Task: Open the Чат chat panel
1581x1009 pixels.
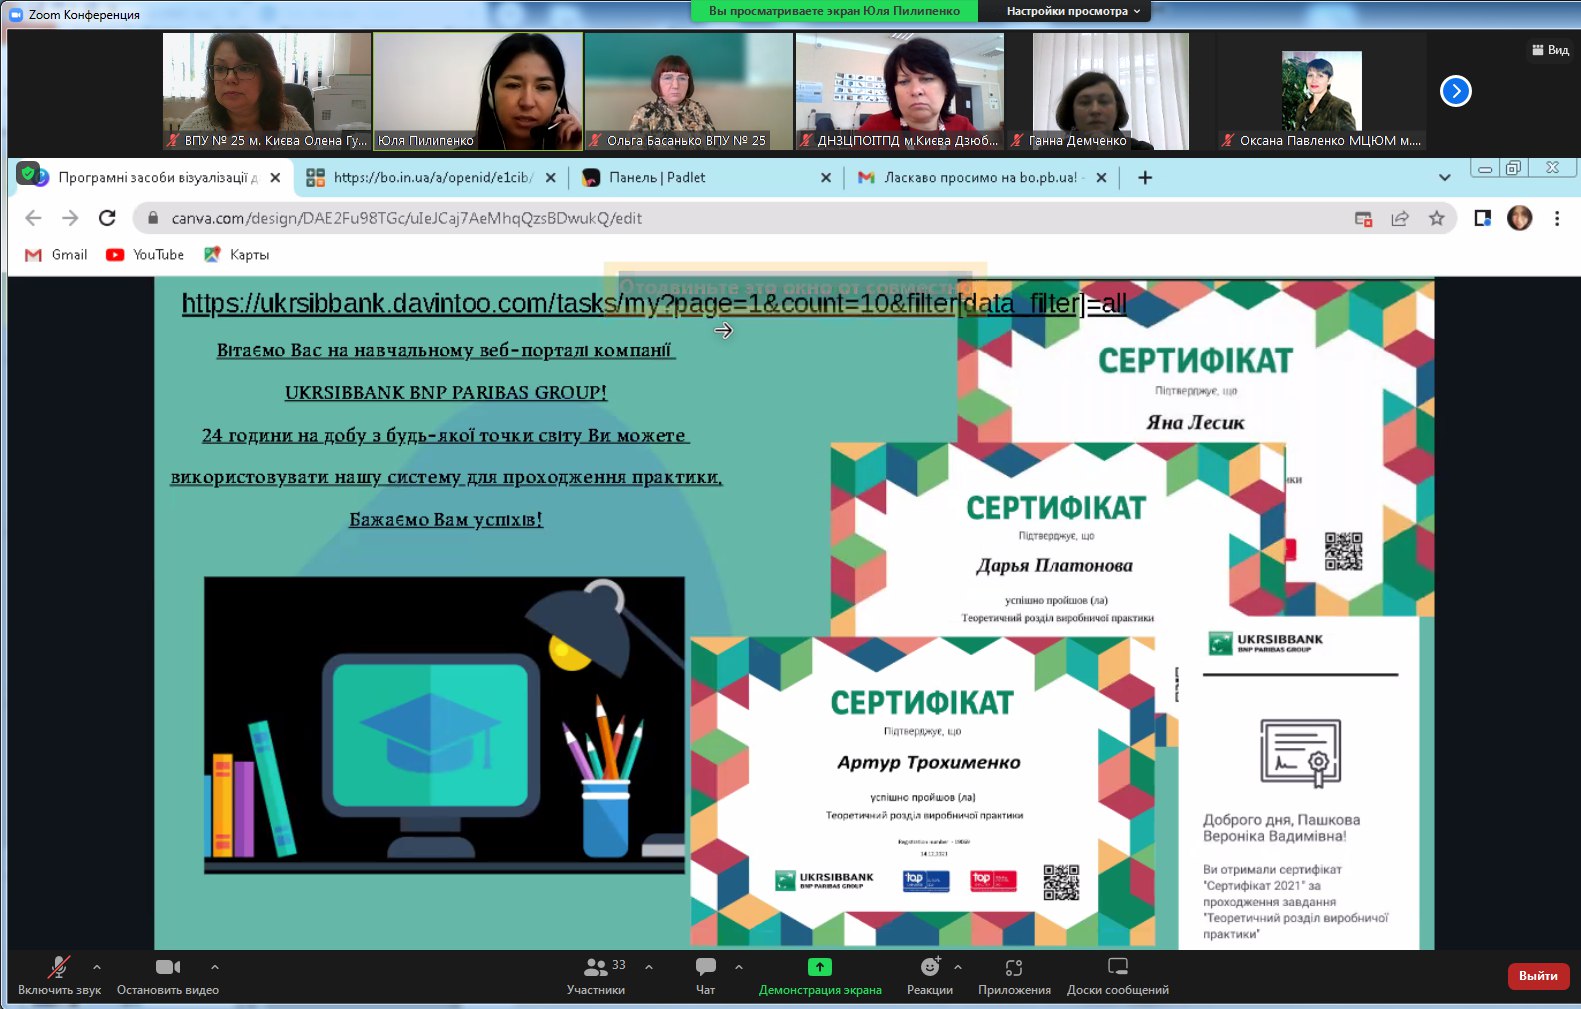Action: coord(706,975)
